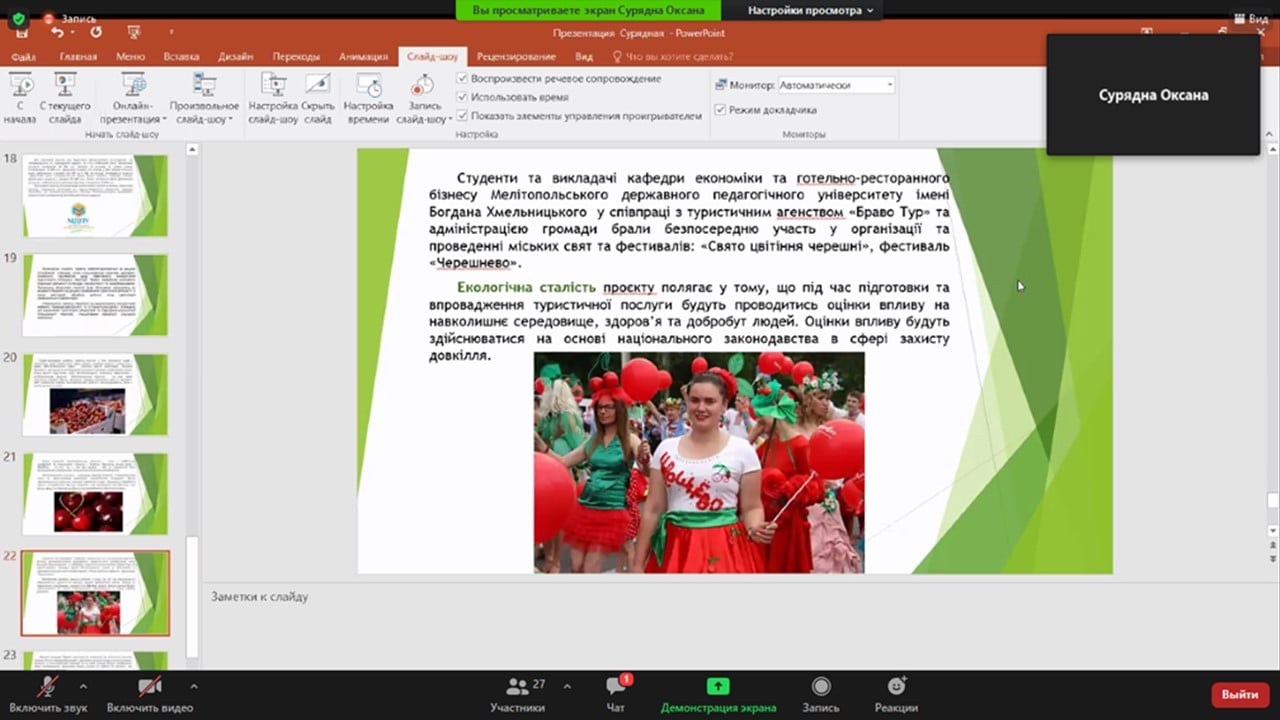Screen dimensions: 1280x720
Task: Select slide 21 thumbnail with cherries
Action: (95, 493)
